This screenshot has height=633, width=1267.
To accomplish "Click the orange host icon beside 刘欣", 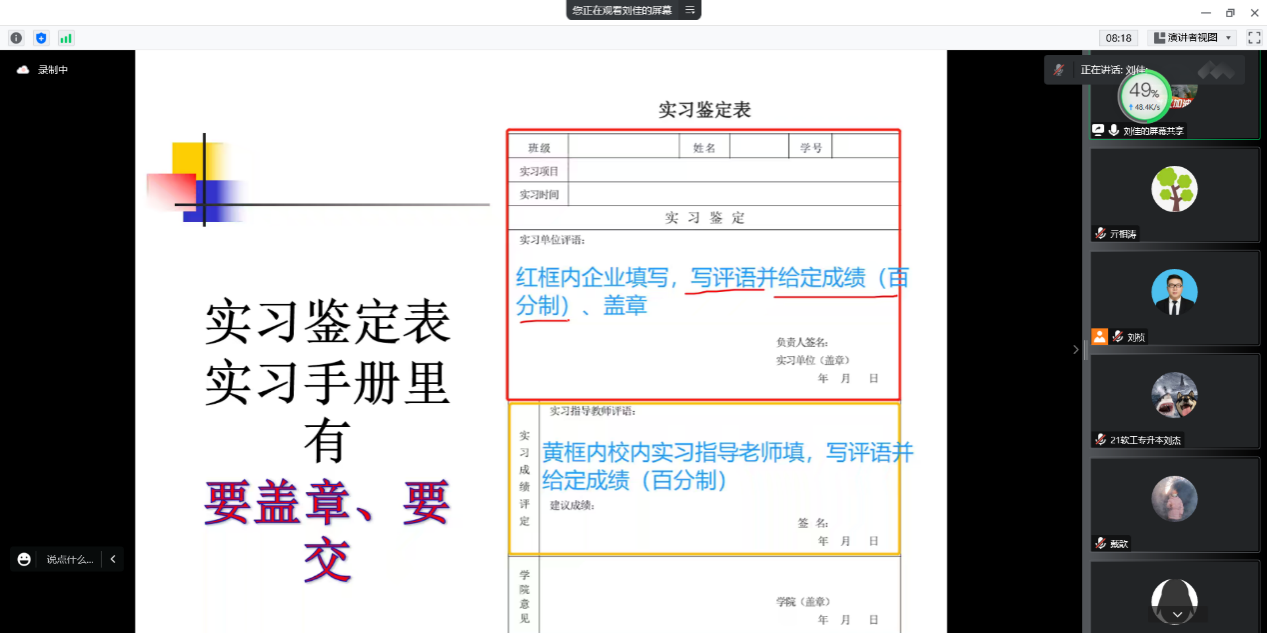I will pos(1100,337).
